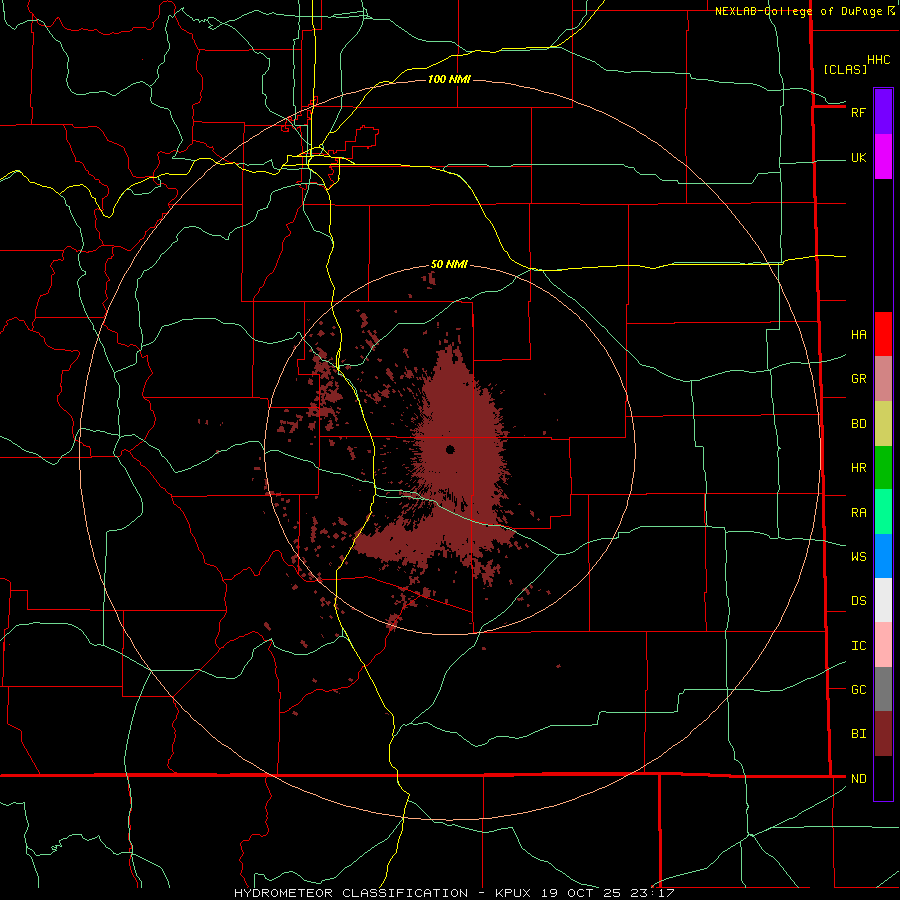Image resolution: width=900 pixels, height=900 pixels.
Task: Click the HHC product code label
Action: coord(878,60)
